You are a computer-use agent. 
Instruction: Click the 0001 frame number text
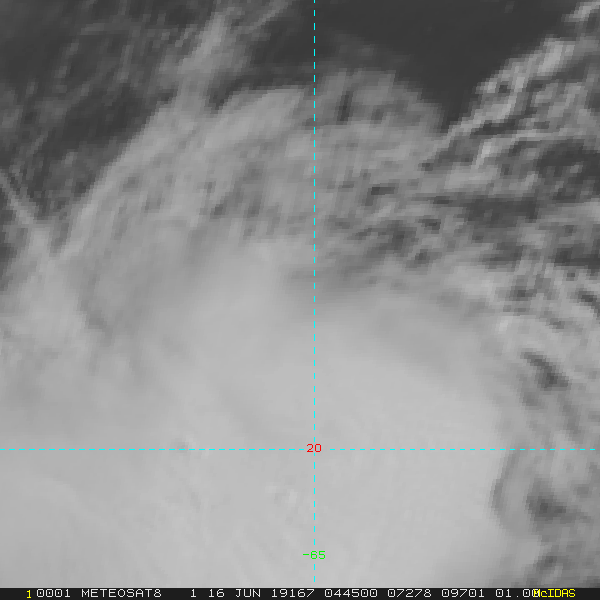[53, 593]
